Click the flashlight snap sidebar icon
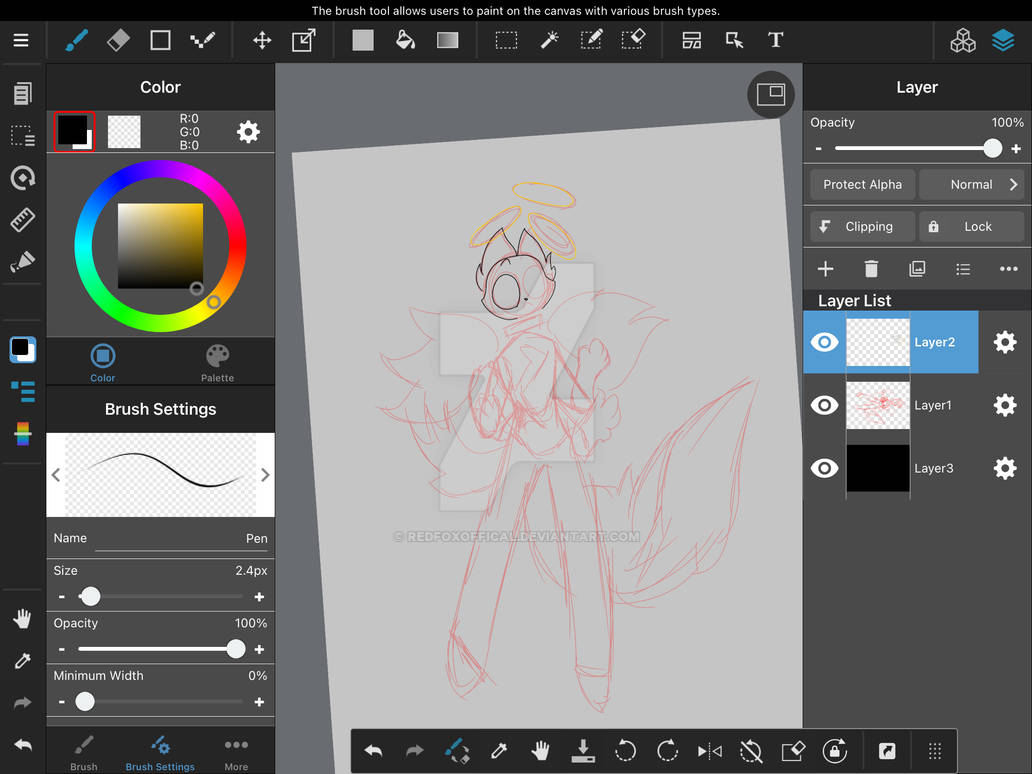 pos(22,261)
